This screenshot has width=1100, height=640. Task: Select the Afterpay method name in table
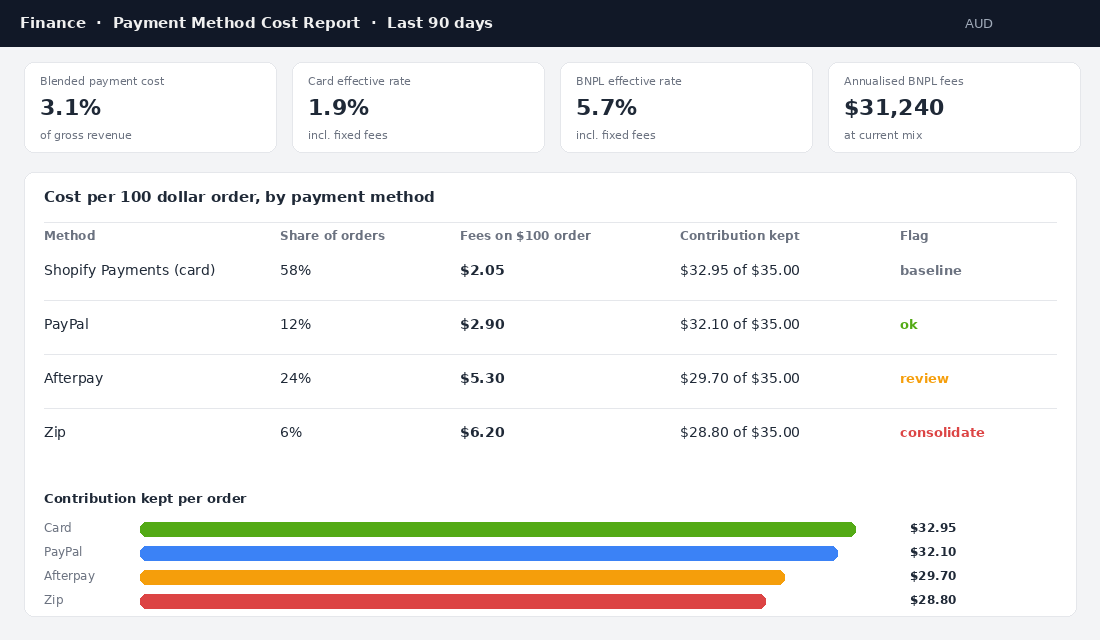click(73, 378)
